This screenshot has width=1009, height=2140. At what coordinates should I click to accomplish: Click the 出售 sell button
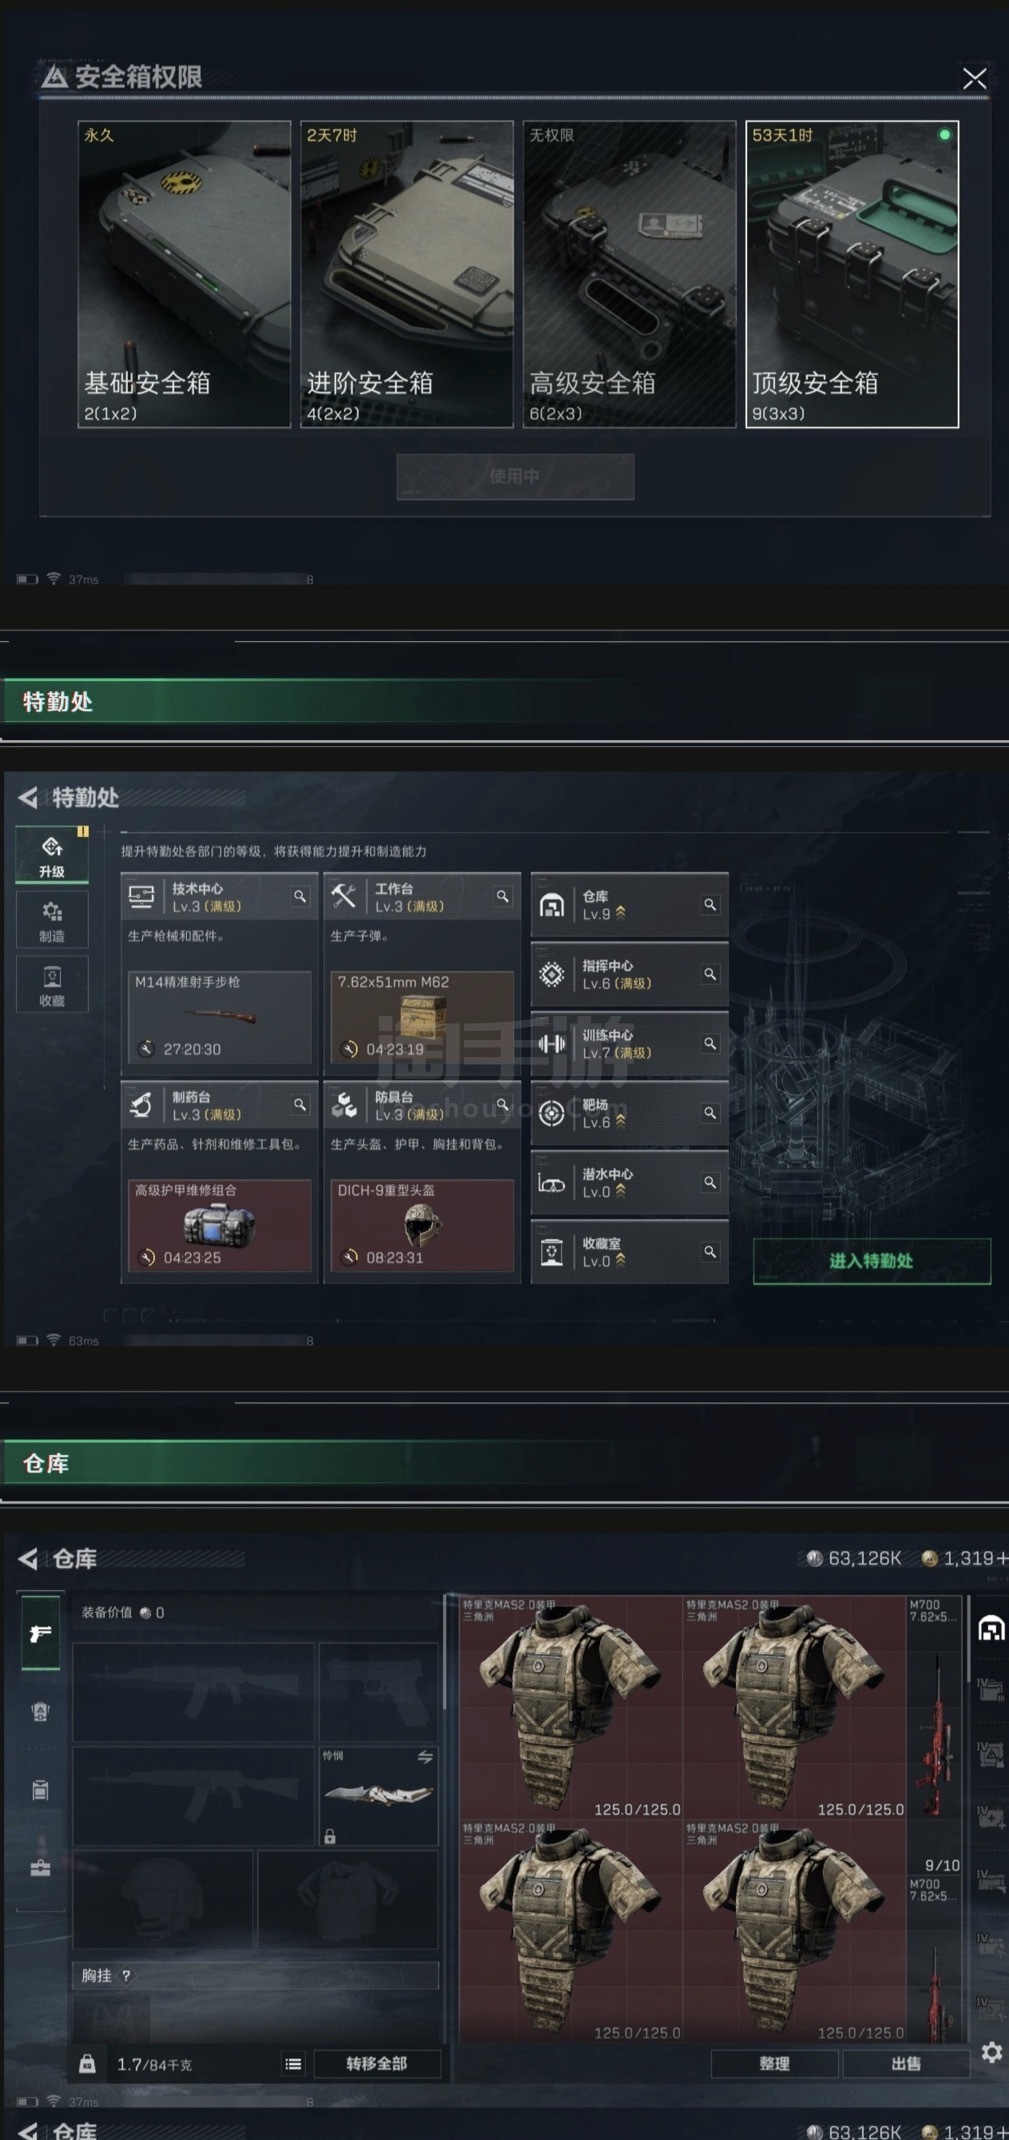point(906,2063)
